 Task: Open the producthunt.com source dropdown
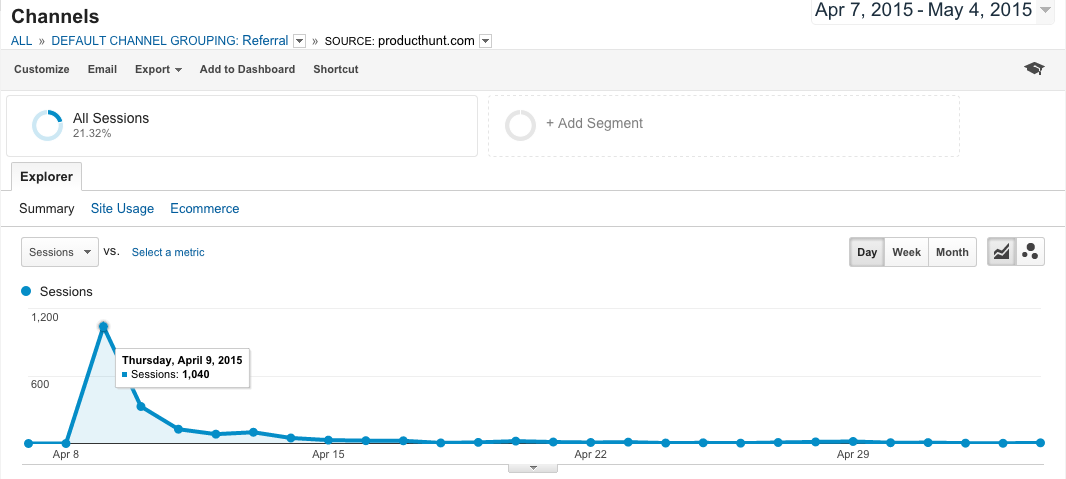[485, 41]
